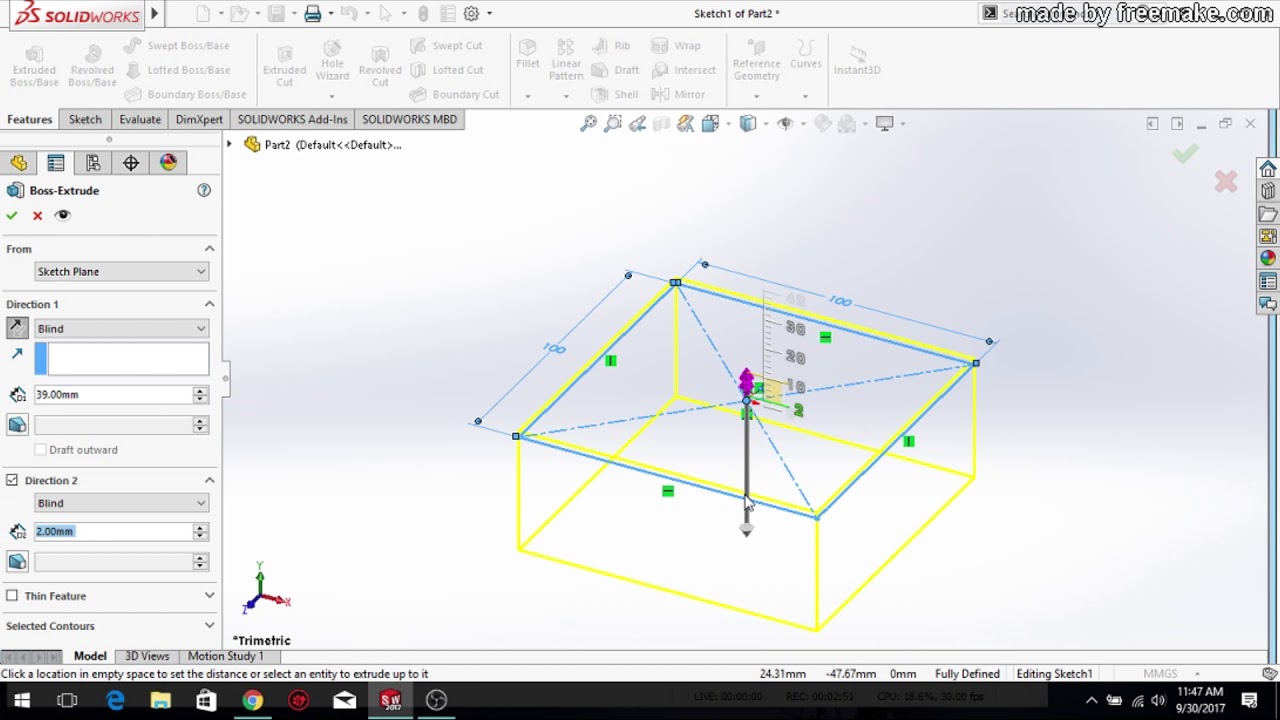Uncheck the Direction 2 checkbox
This screenshot has width=1280, height=720.
(12, 480)
